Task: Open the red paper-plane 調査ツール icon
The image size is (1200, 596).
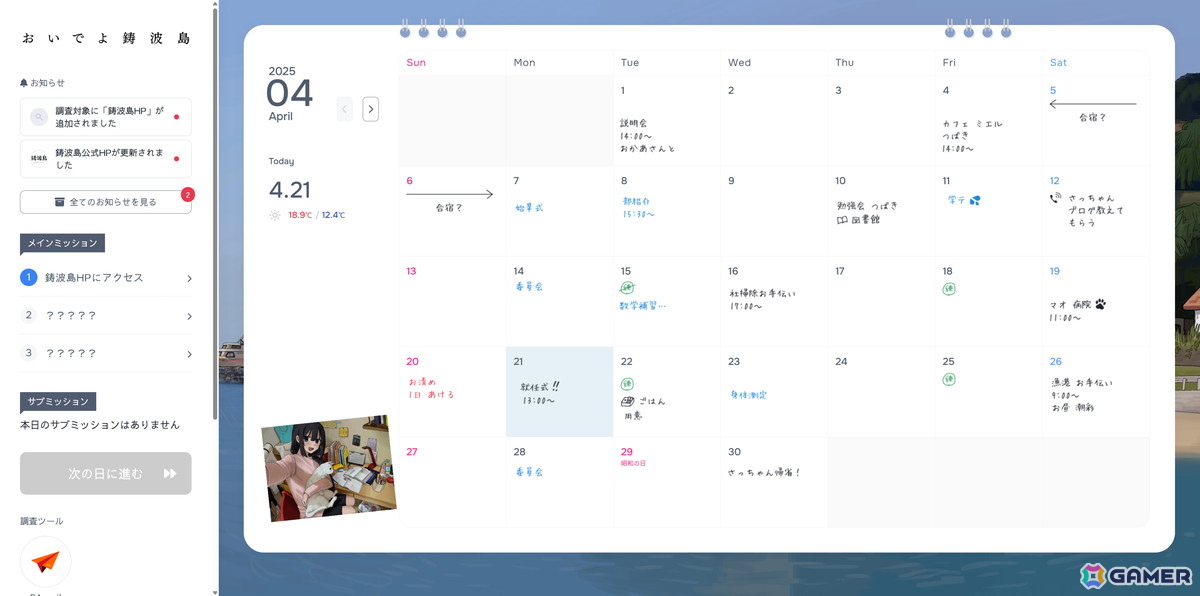Action: 44,562
